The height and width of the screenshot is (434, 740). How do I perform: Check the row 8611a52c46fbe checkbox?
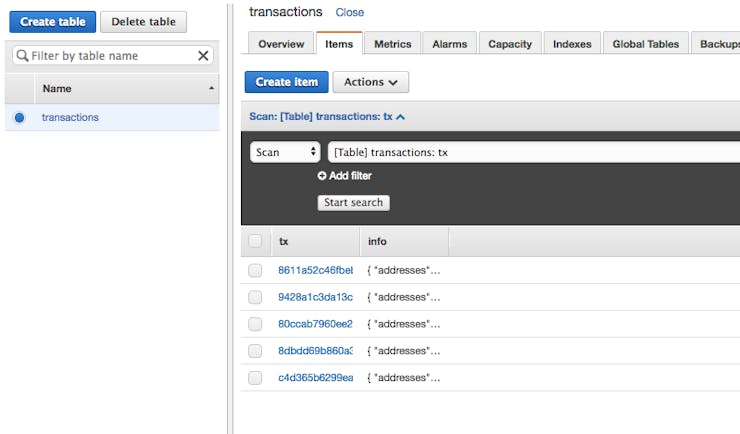pyautogui.click(x=255, y=270)
